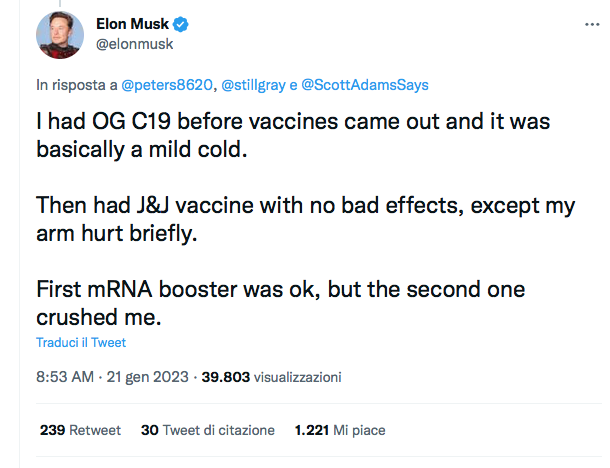Click the "In risposta a" label

tap(77, 85)
